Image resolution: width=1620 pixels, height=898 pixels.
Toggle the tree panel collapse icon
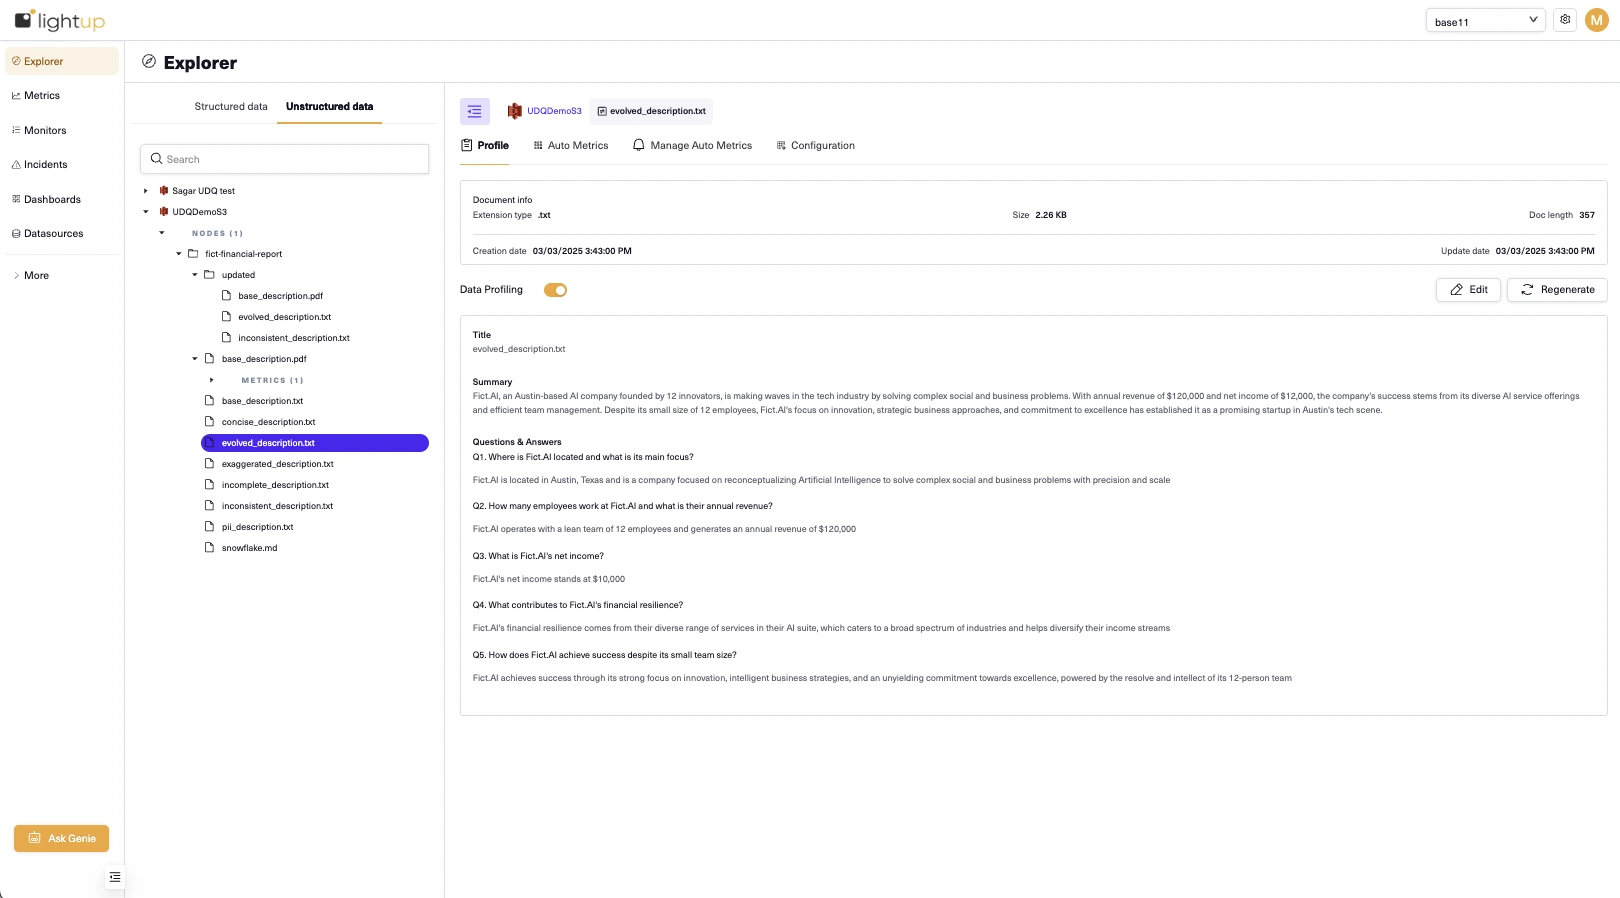coord(474,111)
